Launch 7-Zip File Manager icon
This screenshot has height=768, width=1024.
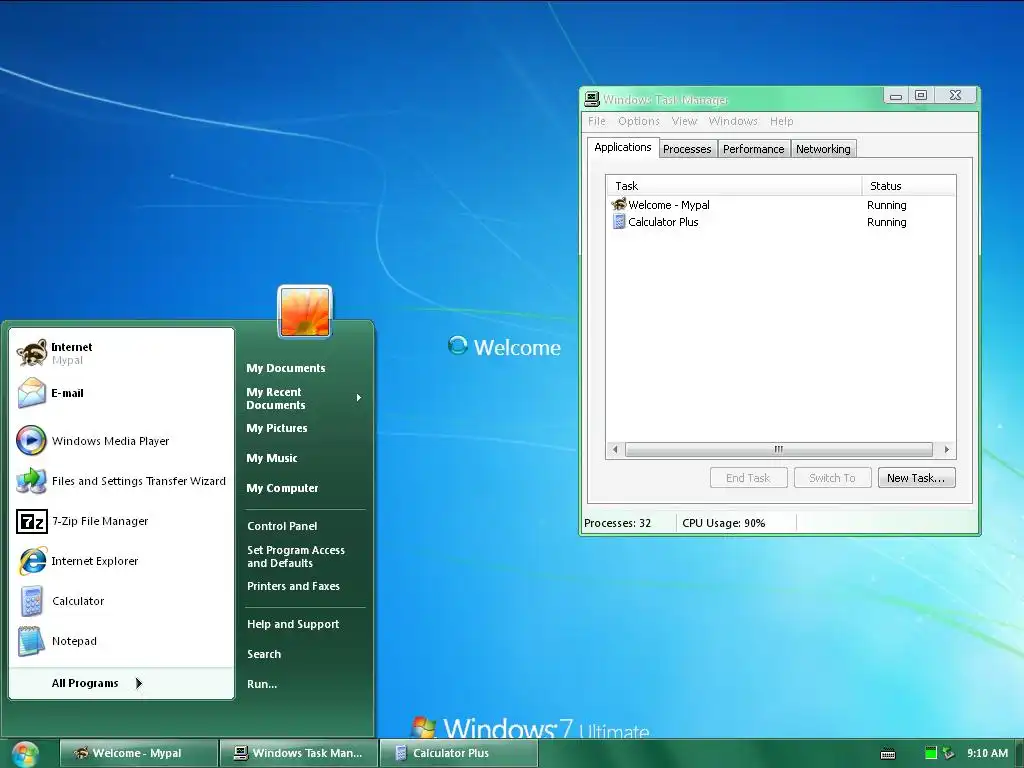coord(31,521)
